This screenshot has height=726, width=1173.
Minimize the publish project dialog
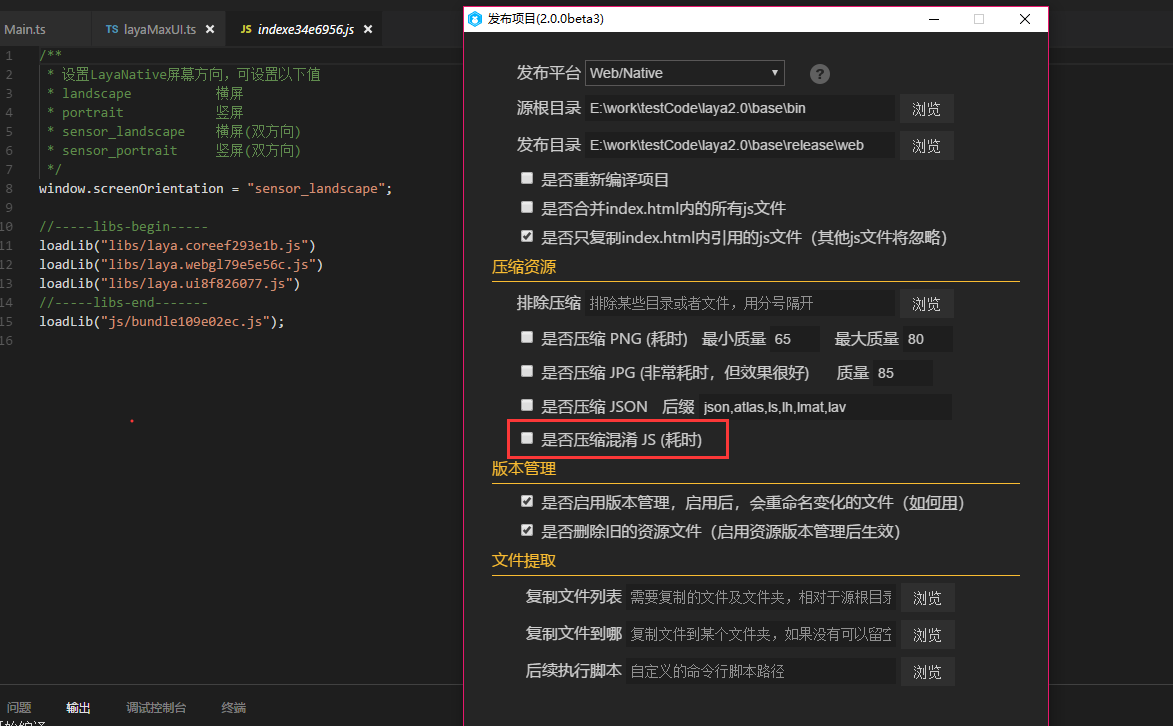point(934,19)
